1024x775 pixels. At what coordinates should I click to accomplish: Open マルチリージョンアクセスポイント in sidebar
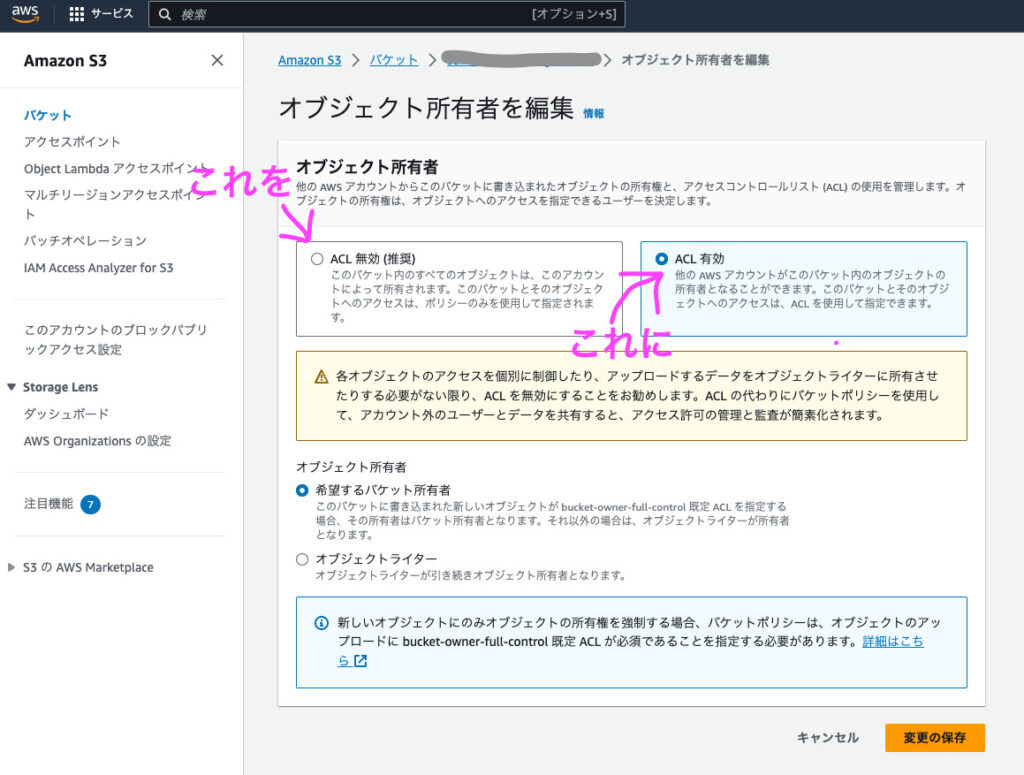click(115, 204)
